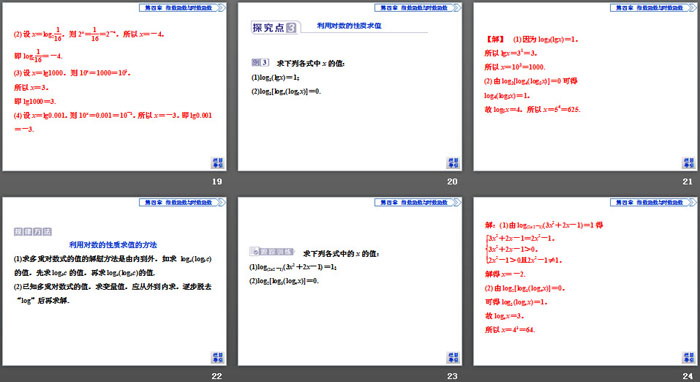The width and height of the screenshot is (700, 382).
Task: Click '即 lg1000=3.' line on slide 19
Action: coord(35,101)
